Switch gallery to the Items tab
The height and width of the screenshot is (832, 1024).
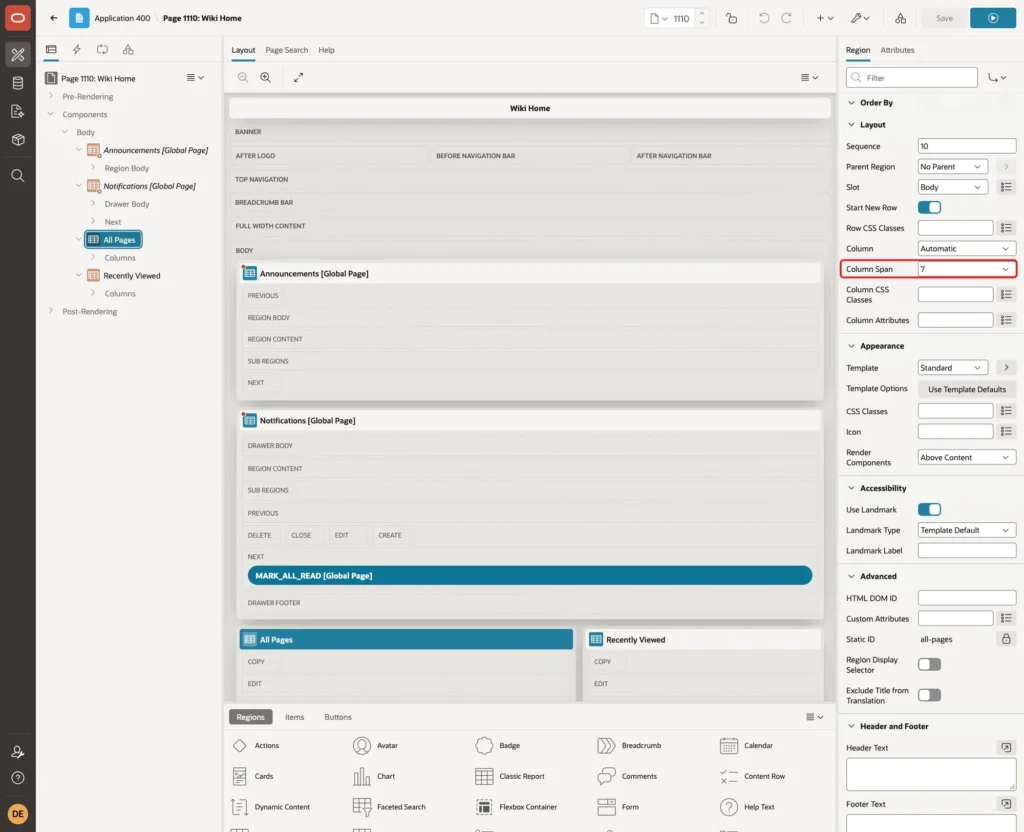[294, 717]
